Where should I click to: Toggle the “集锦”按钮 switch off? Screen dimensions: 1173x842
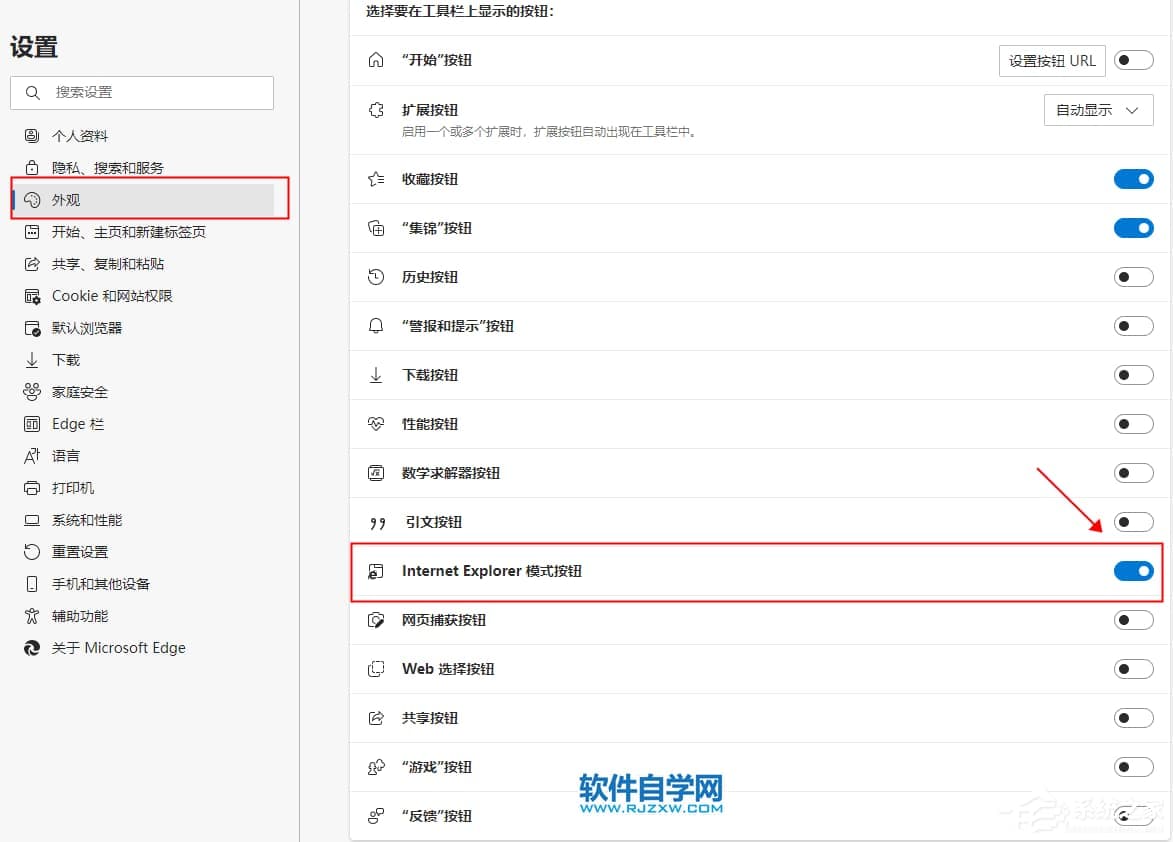pos(1133,228)
